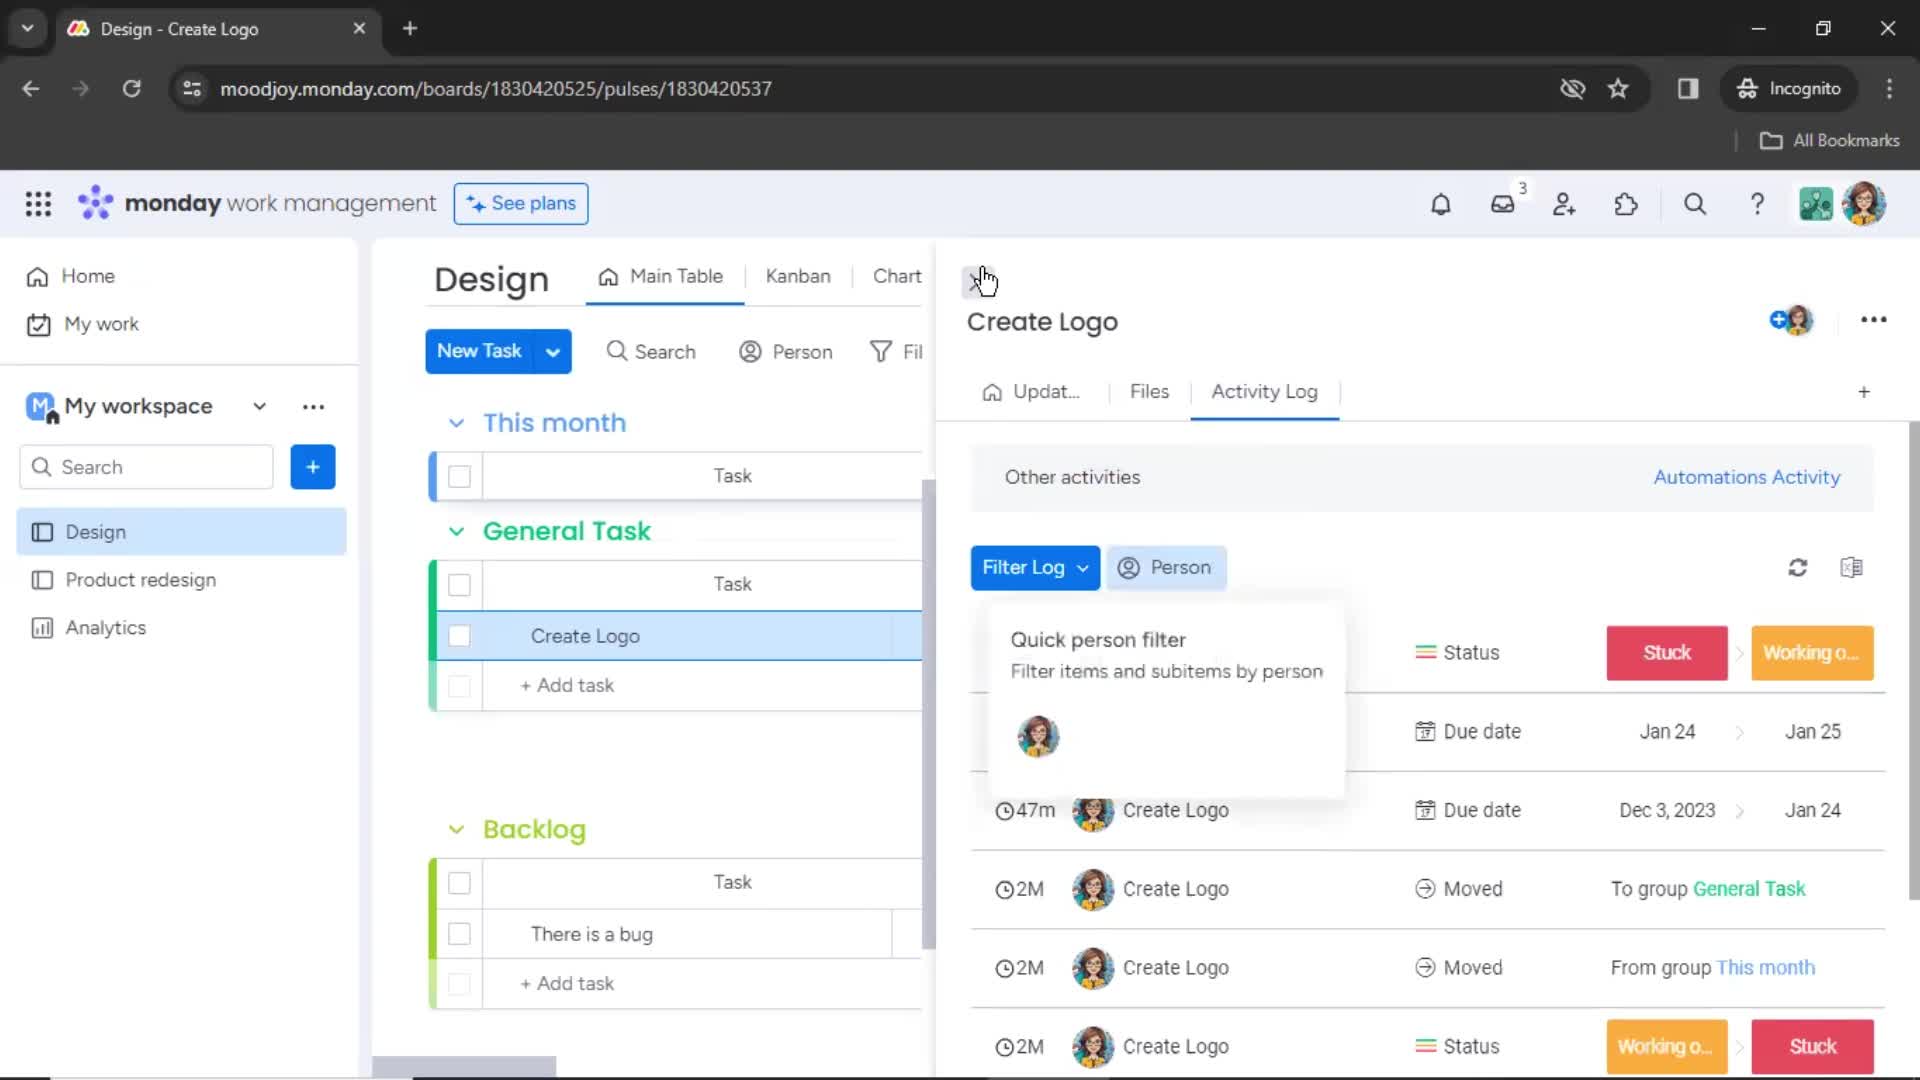
Task: Toggle checkbox for Create Logo task
Action: (x=458, y=636)
